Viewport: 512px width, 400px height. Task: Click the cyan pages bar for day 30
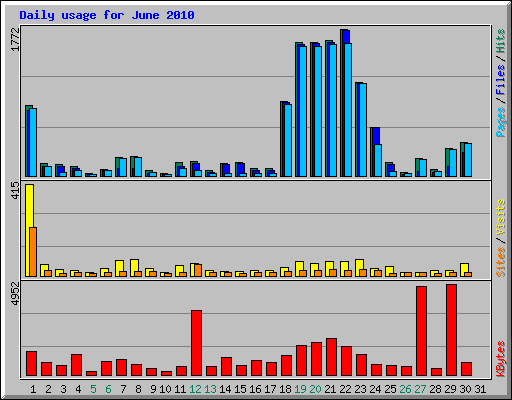[x=468, y=160]
